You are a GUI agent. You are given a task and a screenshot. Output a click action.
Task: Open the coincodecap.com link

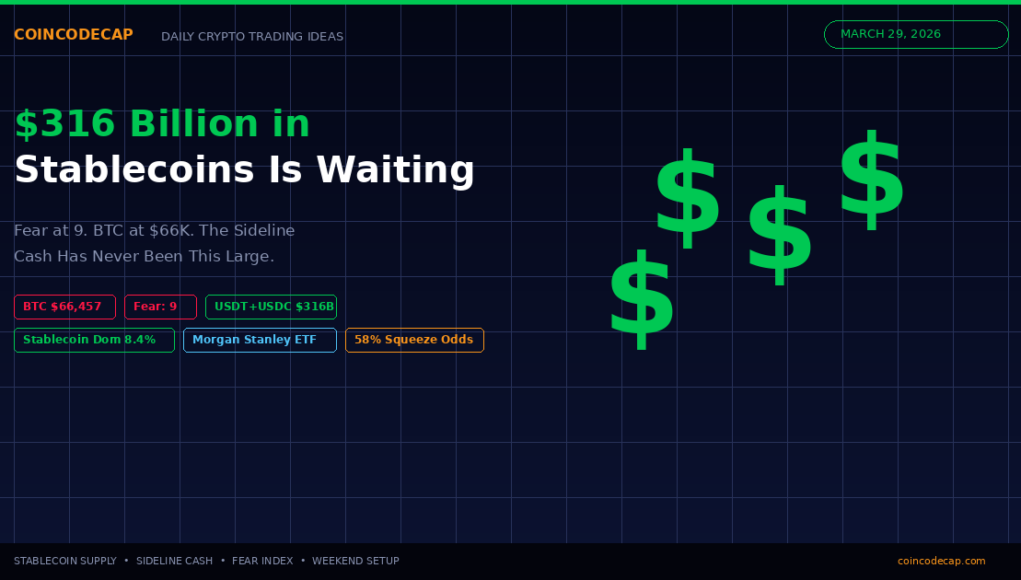pos(940,561)
